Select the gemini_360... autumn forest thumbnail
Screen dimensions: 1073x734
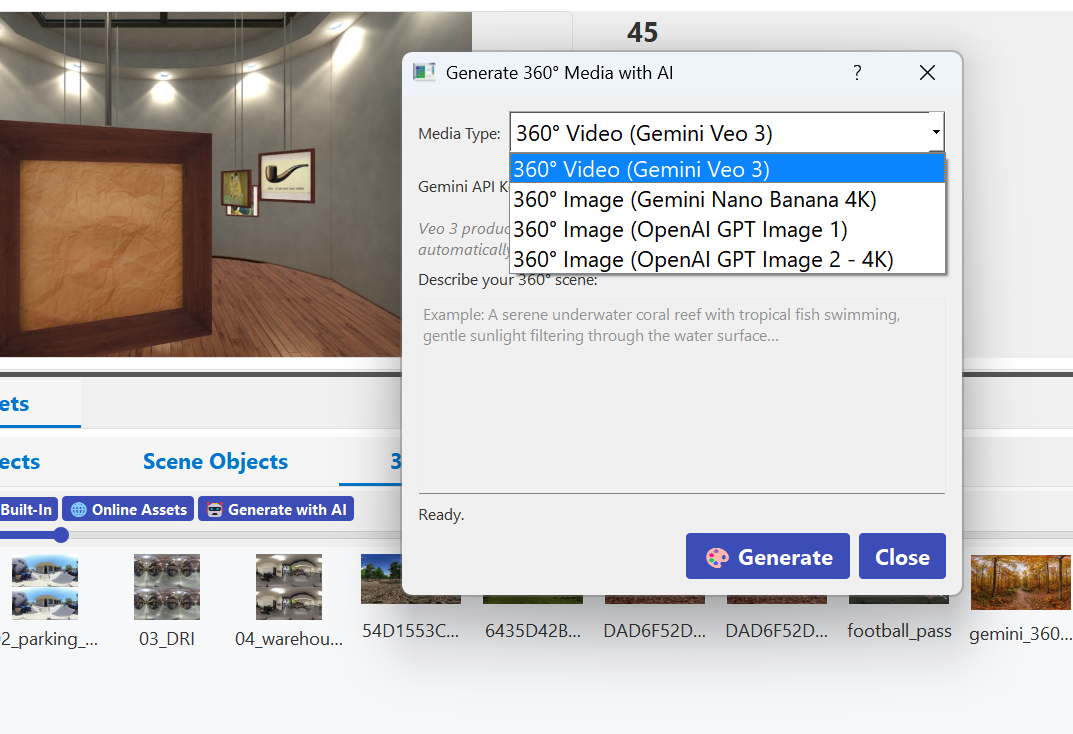pyautogui.click(x=1020, y=582)
